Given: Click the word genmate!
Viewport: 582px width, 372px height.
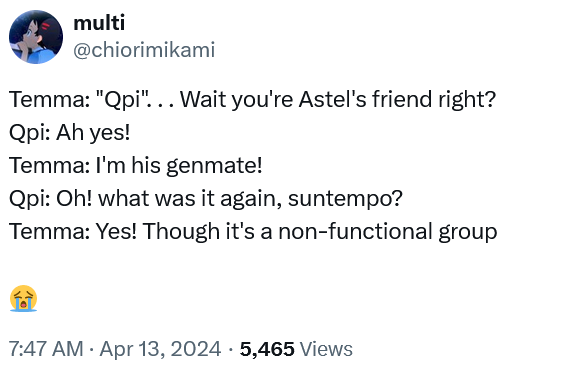Looking at the screenshot, I should [215, 166].
